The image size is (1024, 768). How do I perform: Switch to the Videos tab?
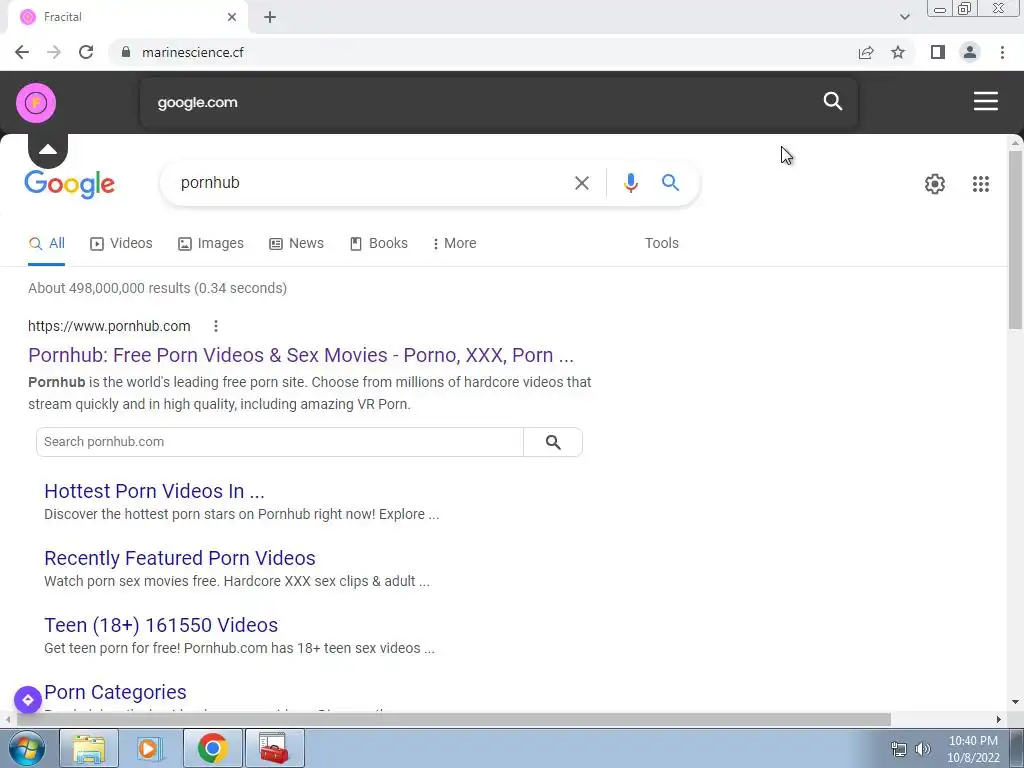[121, 244]
